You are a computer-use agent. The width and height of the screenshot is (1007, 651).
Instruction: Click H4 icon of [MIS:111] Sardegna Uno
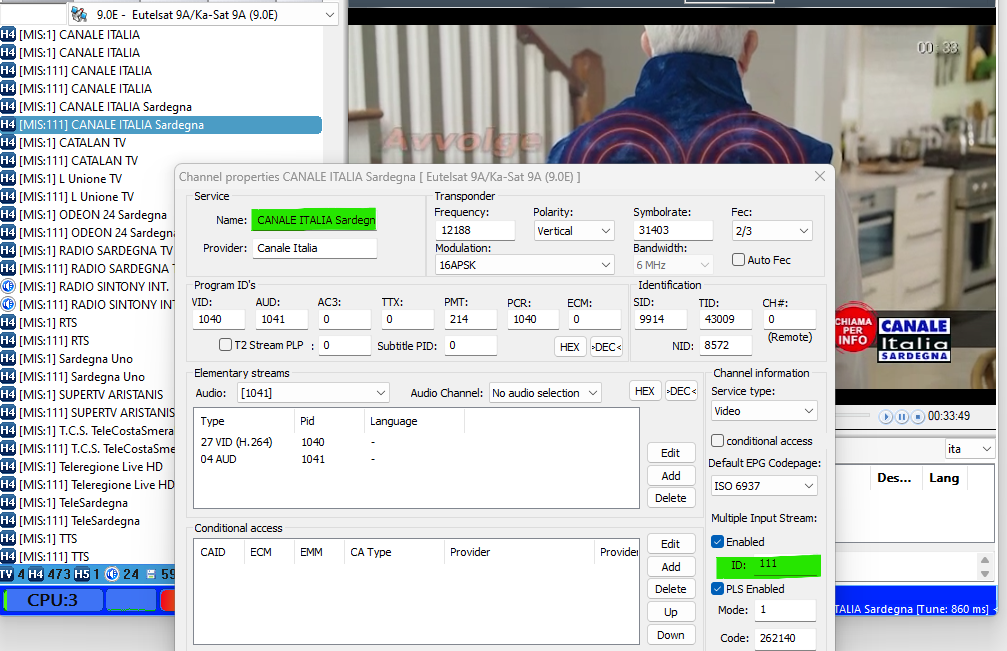8,376
